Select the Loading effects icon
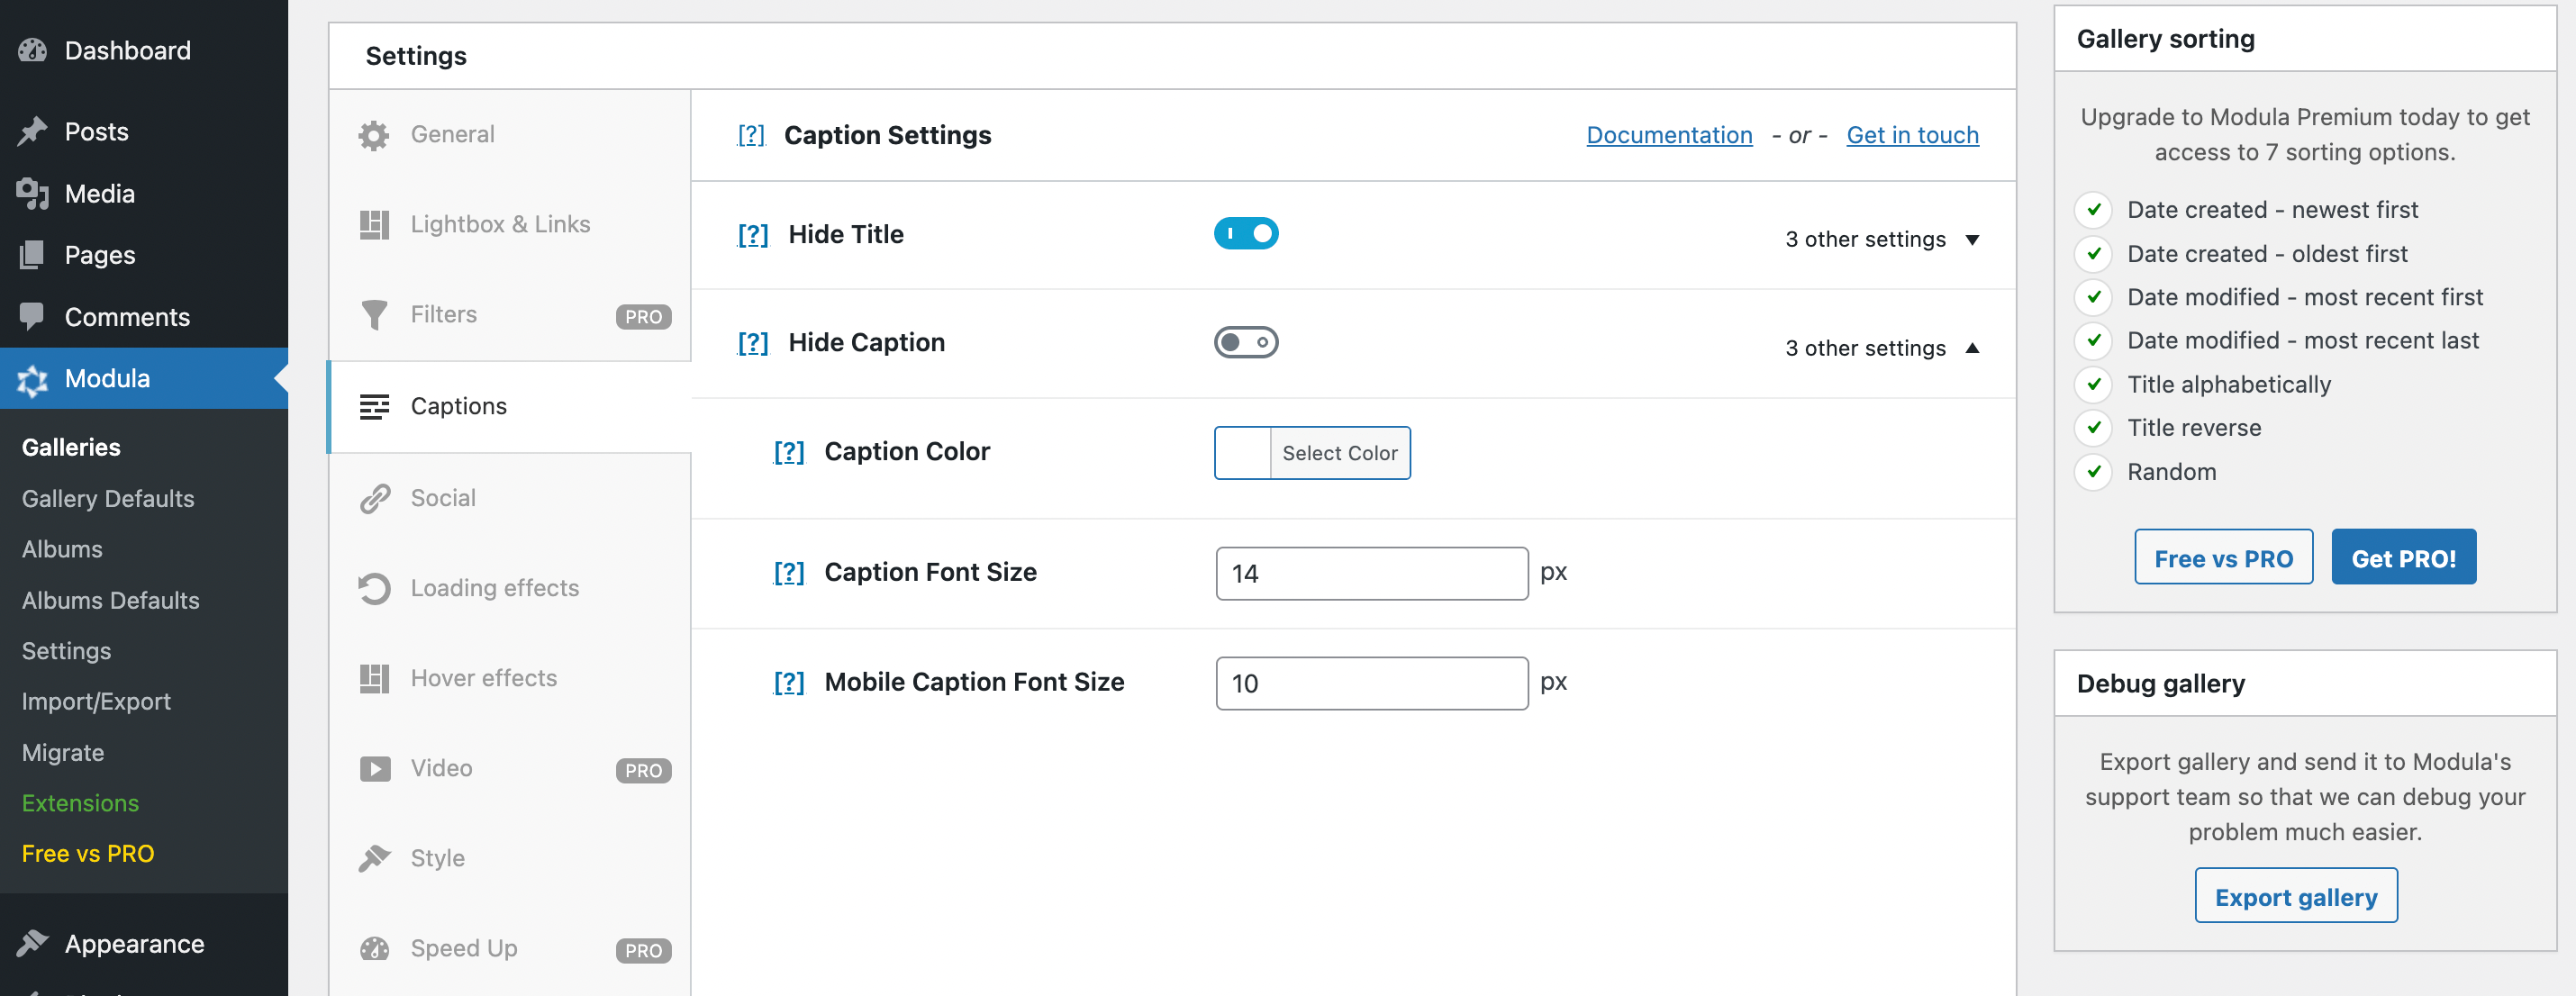2576x996 pixels. coord(374,588)
